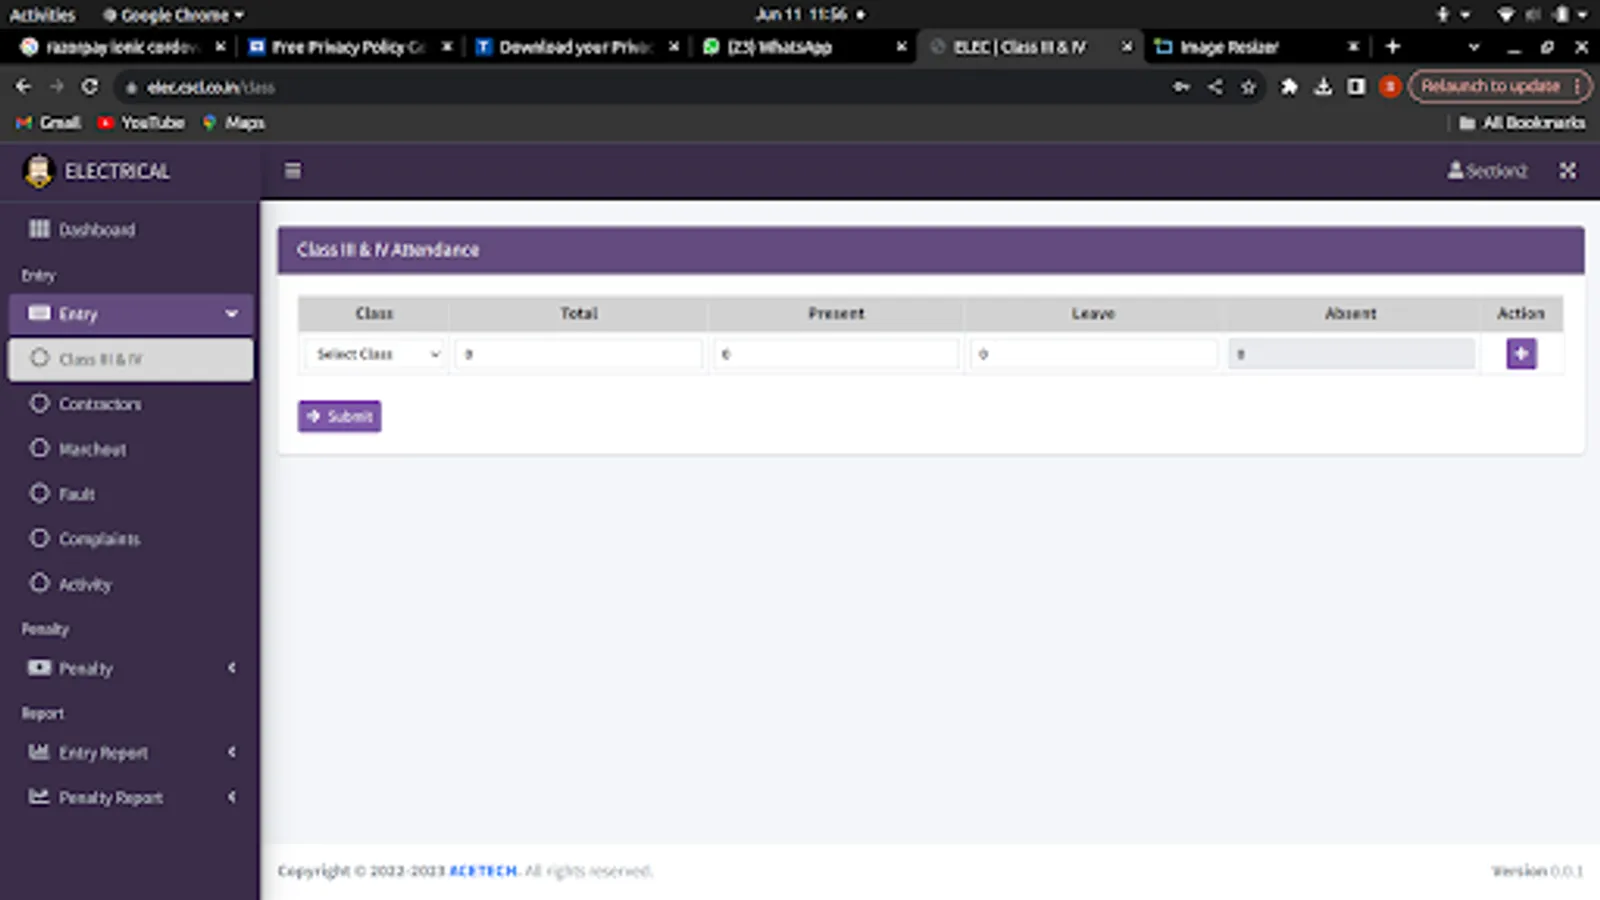Reload the current page

90,87
